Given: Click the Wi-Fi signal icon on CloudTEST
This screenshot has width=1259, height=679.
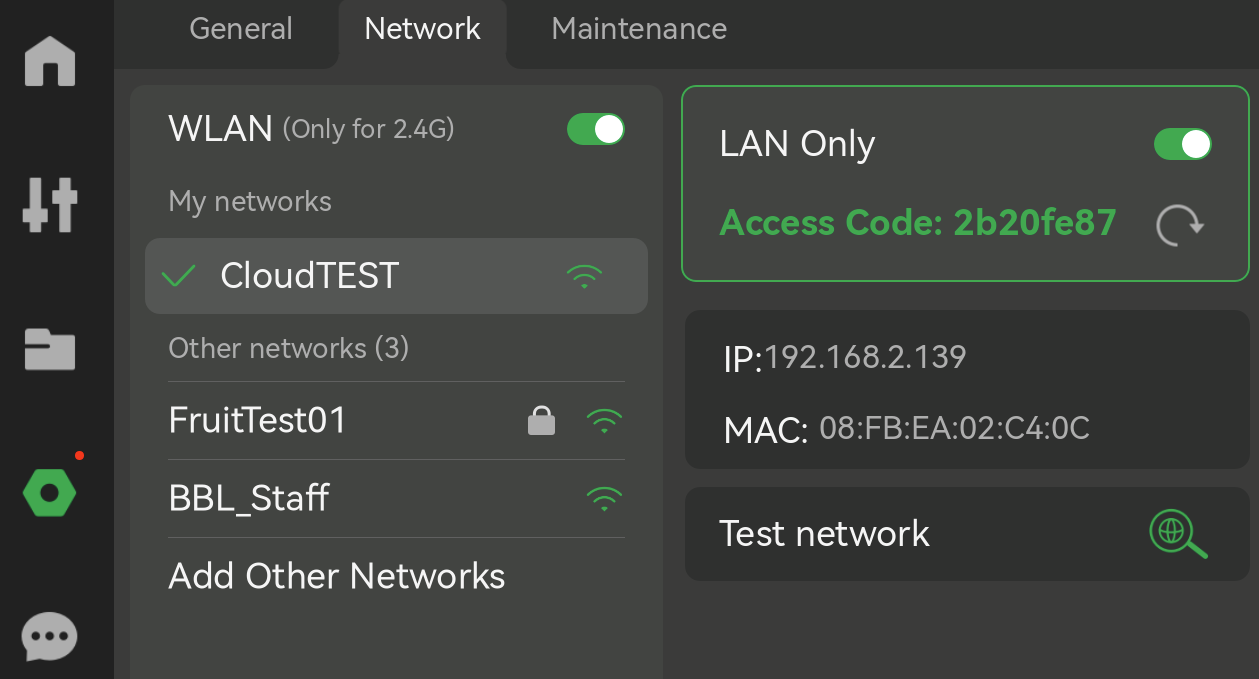Looking at the screenshot, I should (x=583, y=276).
